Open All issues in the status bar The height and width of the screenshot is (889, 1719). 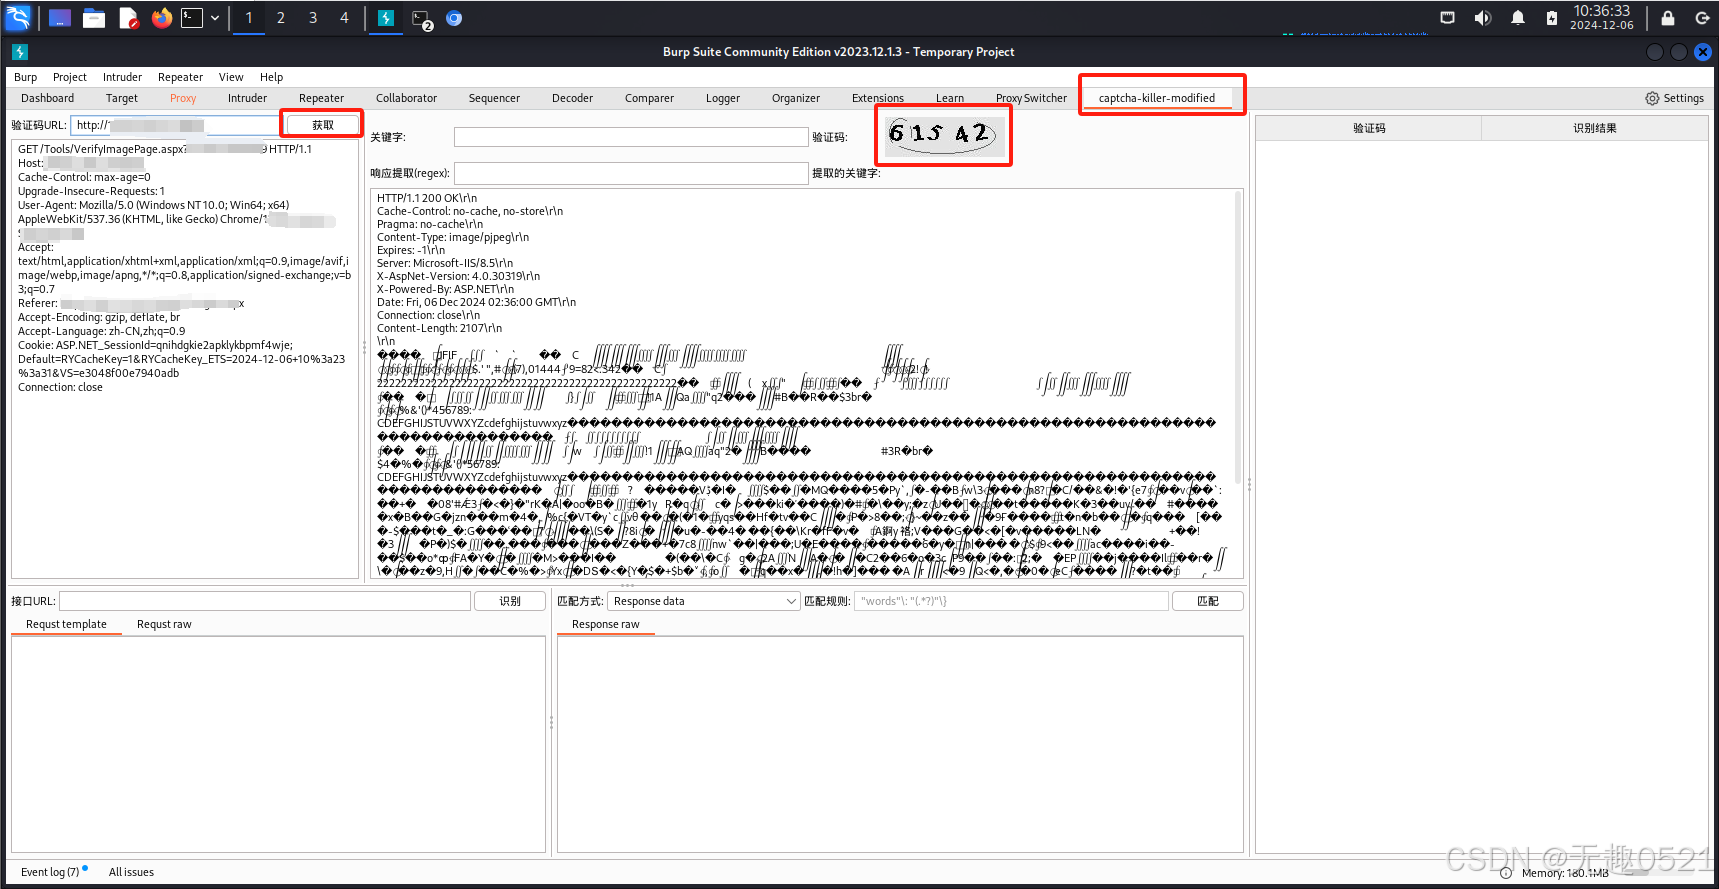[x=131, y=872]
